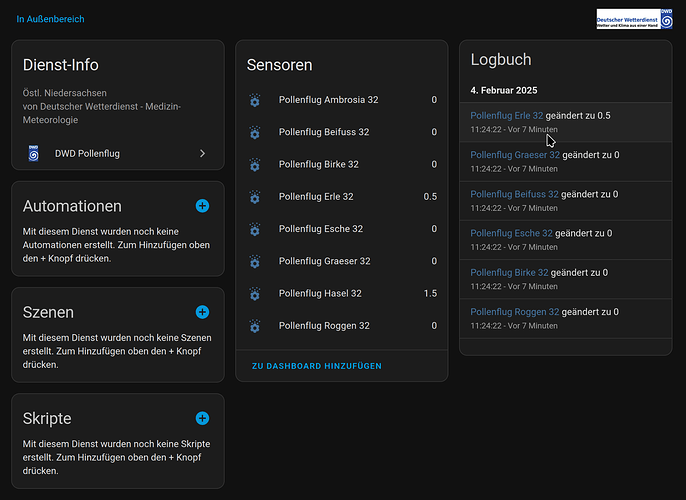Add a new automation with plus icon
The image size is (686, 500).
tap(202, 206)
